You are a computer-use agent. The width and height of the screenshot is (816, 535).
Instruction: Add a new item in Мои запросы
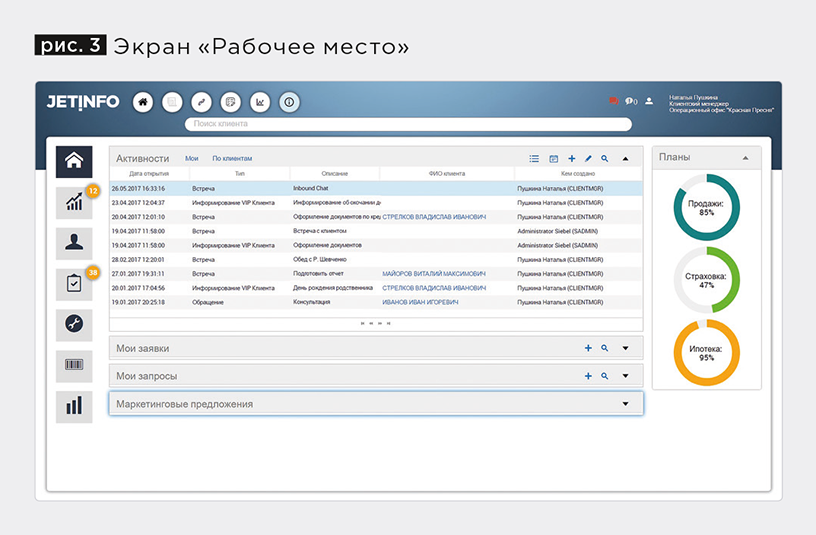click(588, 376)
